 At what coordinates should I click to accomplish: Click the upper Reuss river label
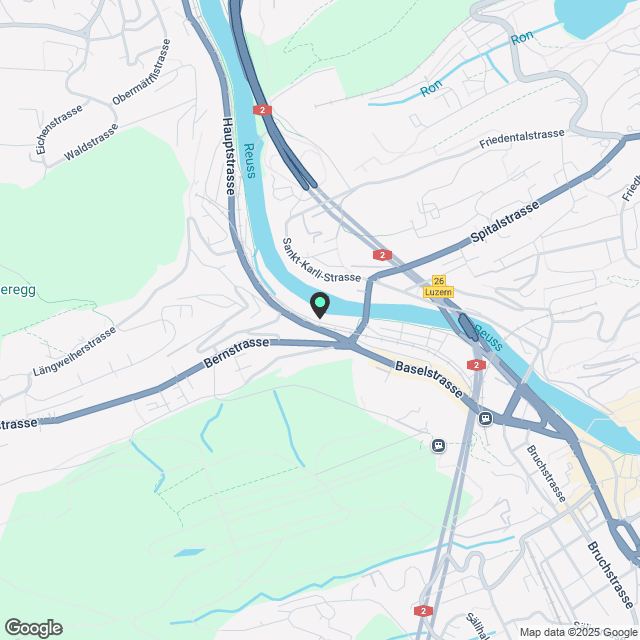[x=249, y=160]
